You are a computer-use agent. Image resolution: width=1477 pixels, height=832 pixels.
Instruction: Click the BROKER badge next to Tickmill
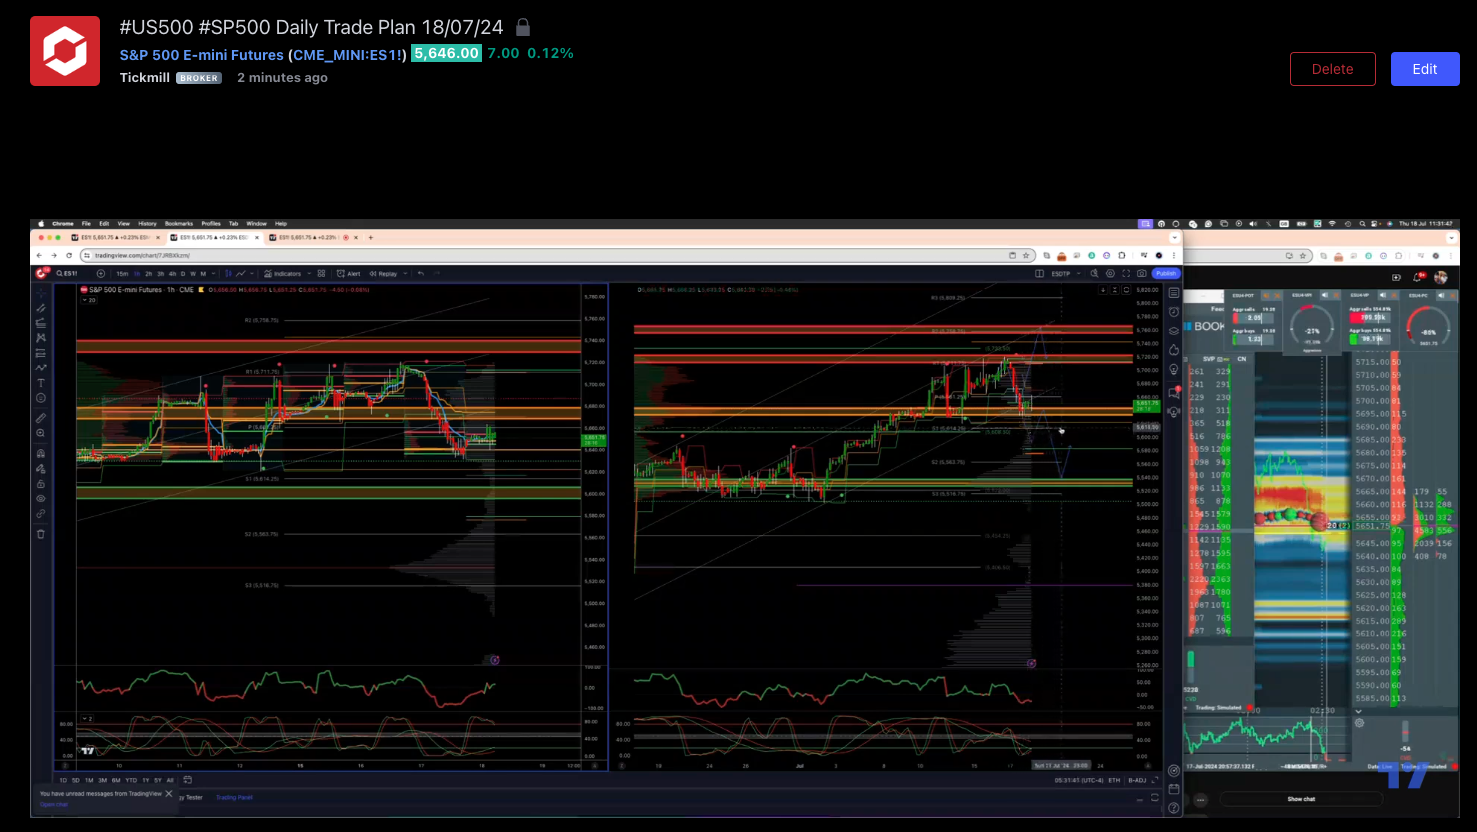click(x=199, y=78)
